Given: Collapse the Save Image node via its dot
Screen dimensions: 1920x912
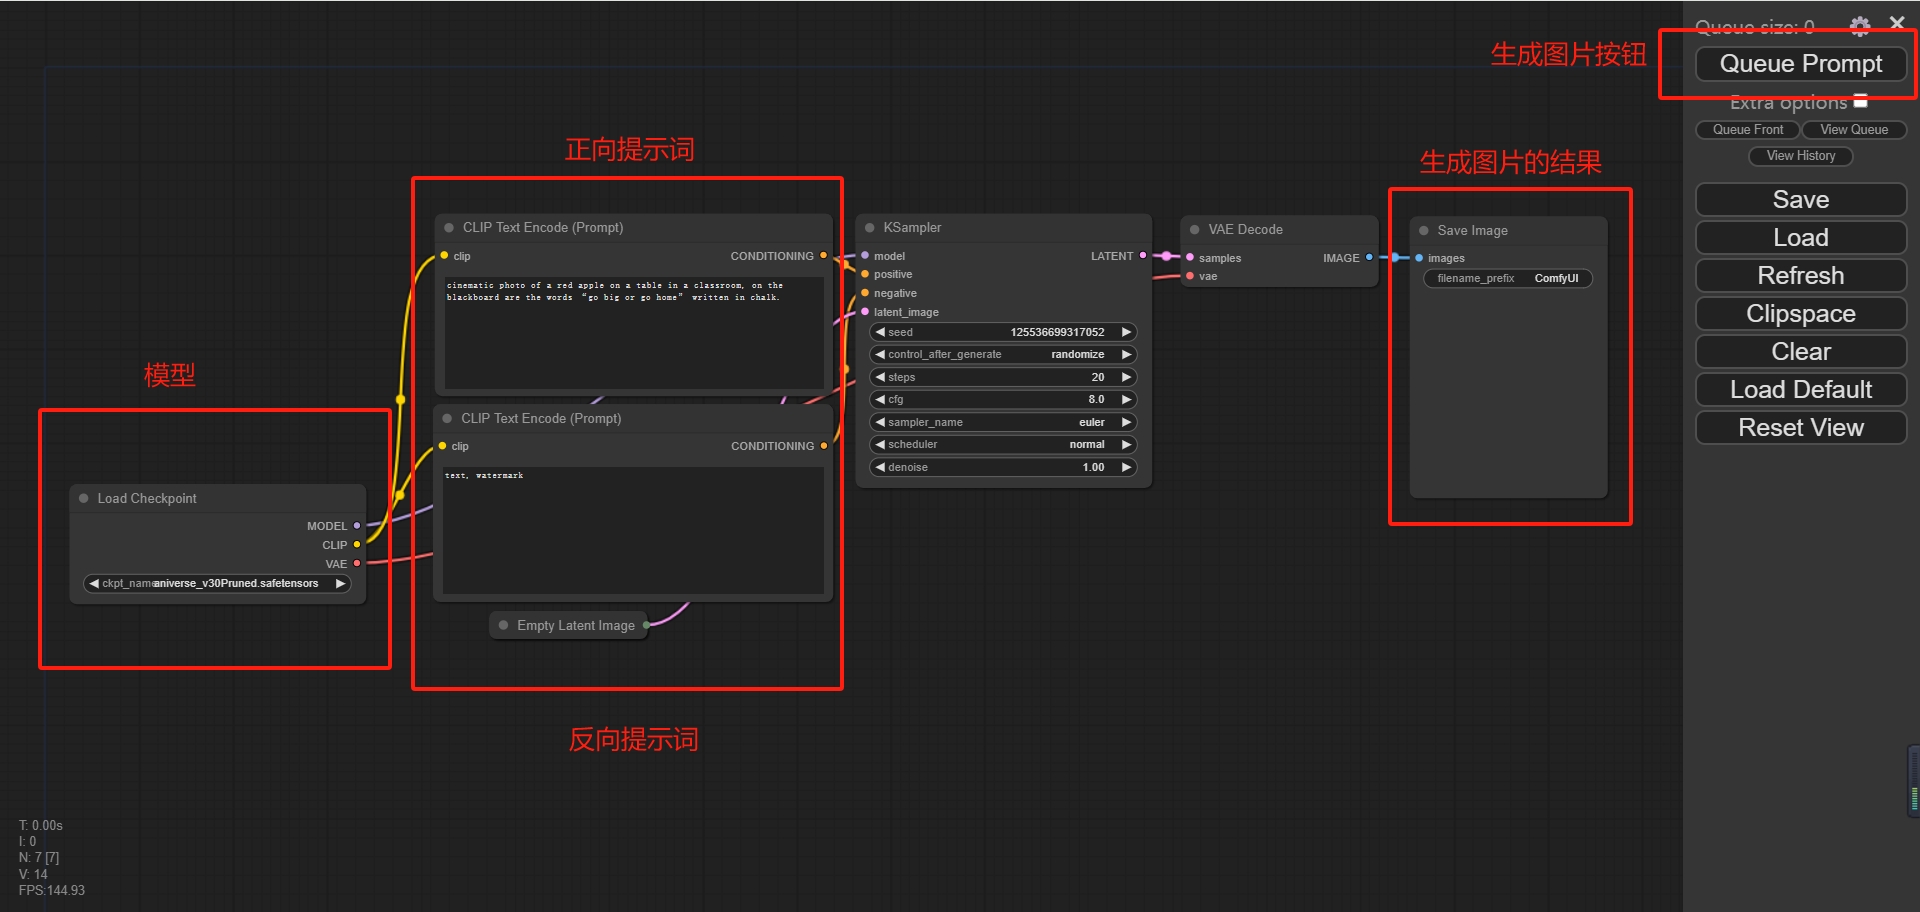Looking at the screenshot, I should point(1424,231).
